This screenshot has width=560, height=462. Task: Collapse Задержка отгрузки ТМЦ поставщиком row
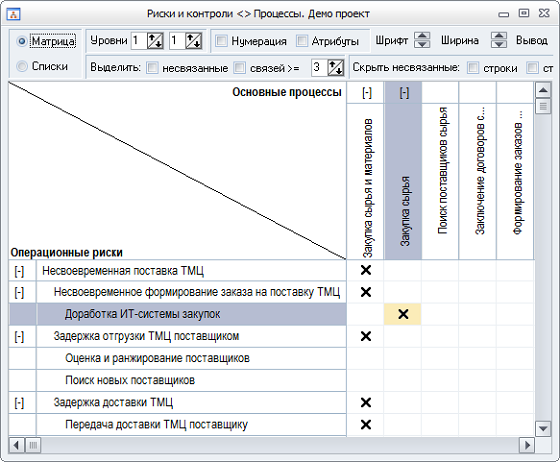pos(19,337)
